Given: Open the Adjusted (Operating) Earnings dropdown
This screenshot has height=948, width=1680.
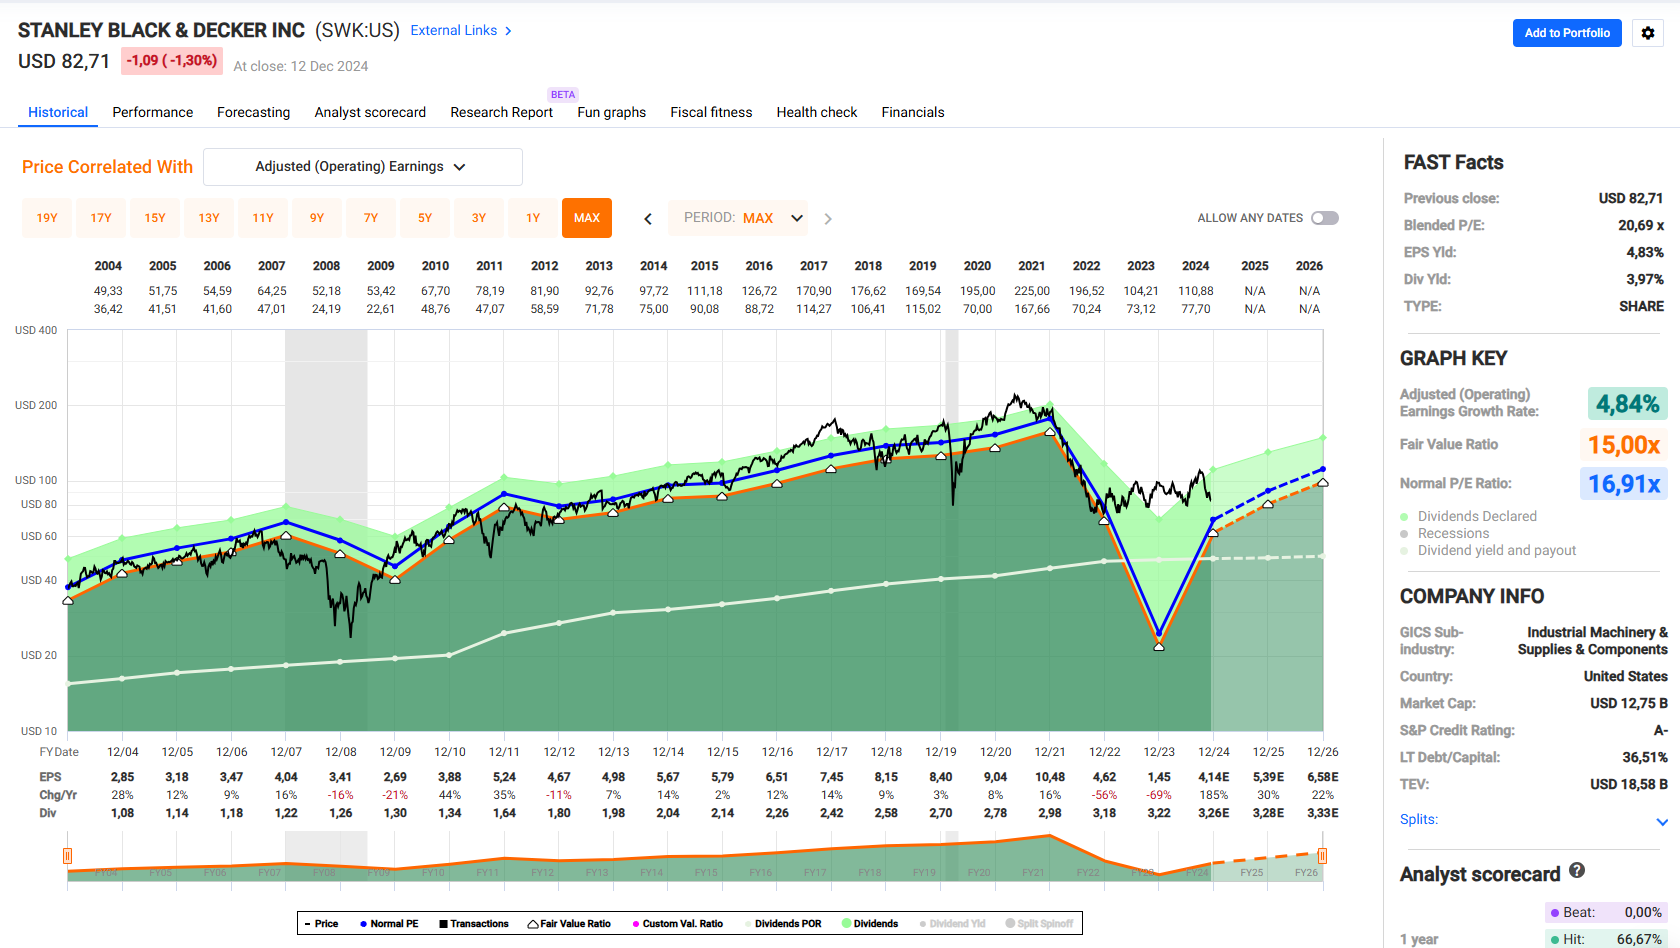Looking at the screenshot, I should click(362, 167).
